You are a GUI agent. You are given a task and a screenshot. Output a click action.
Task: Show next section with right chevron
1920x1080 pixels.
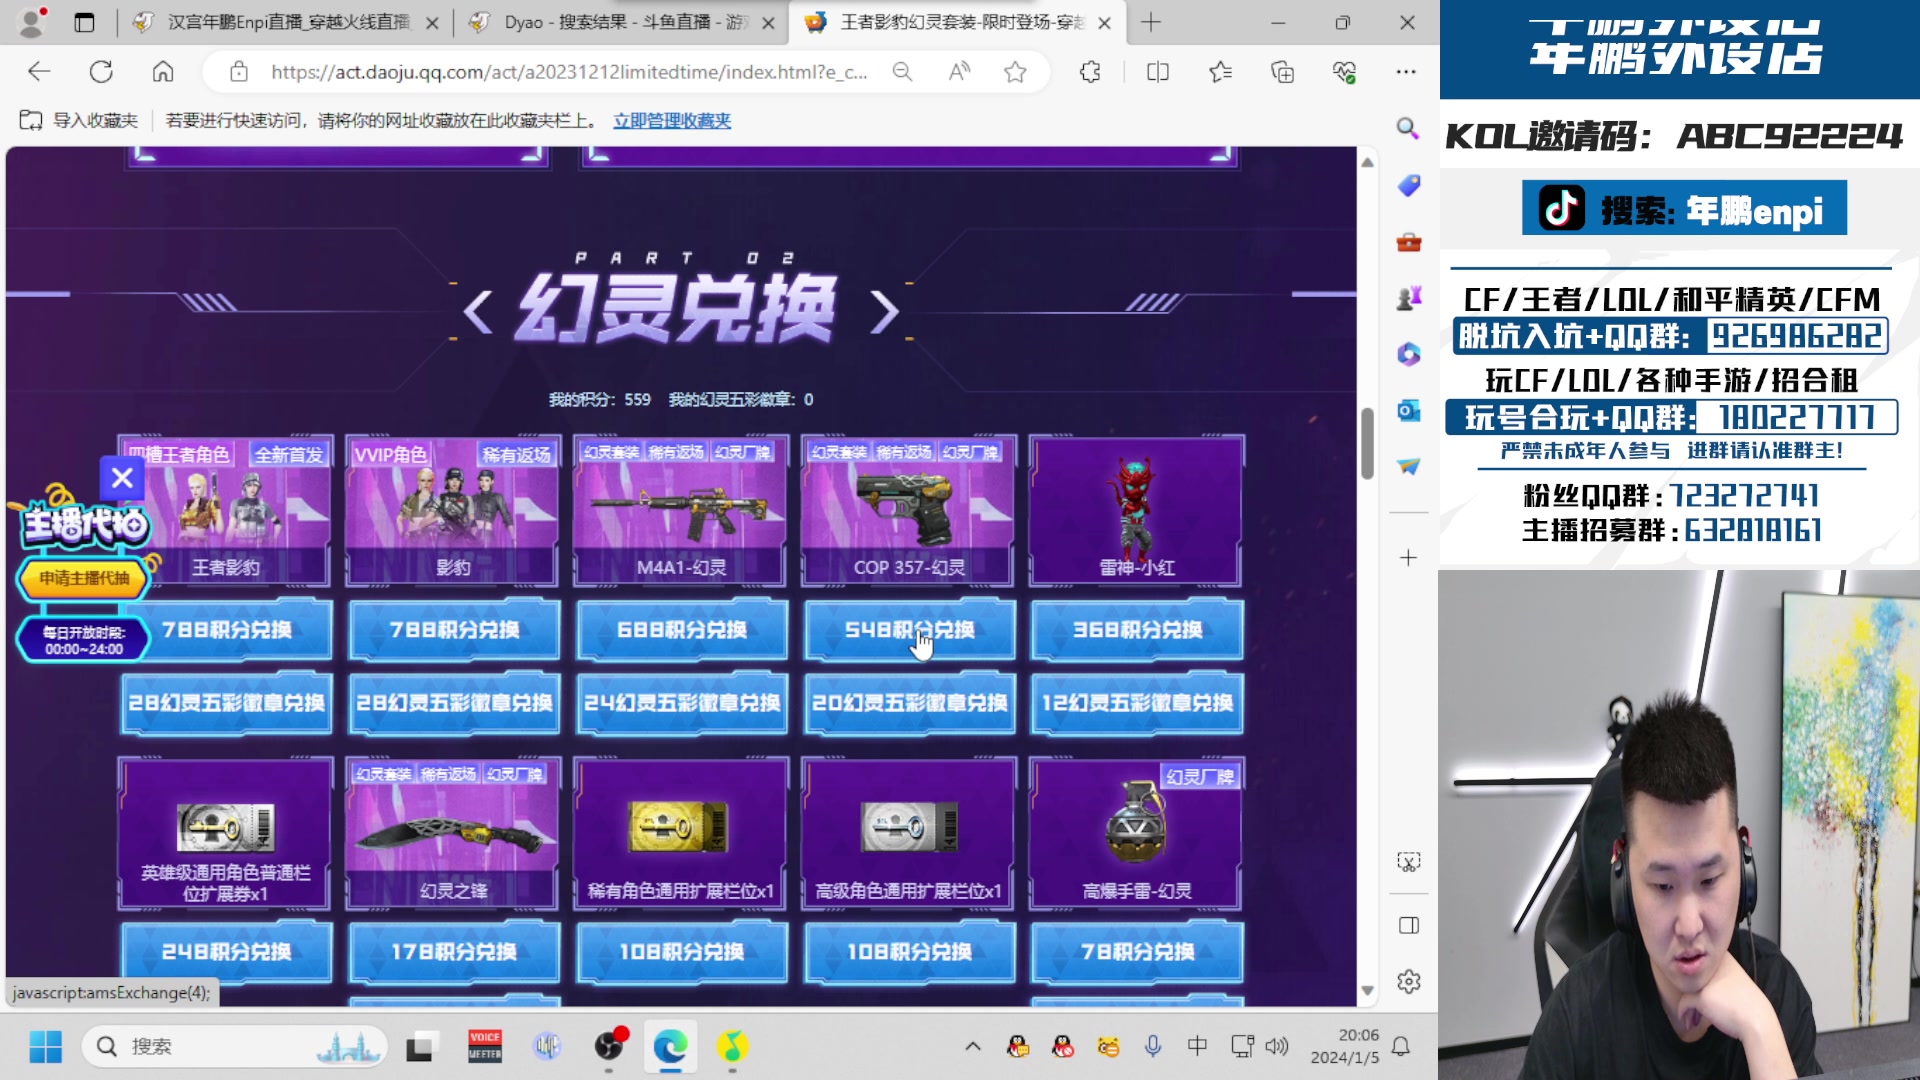click(x=883, y=311)
